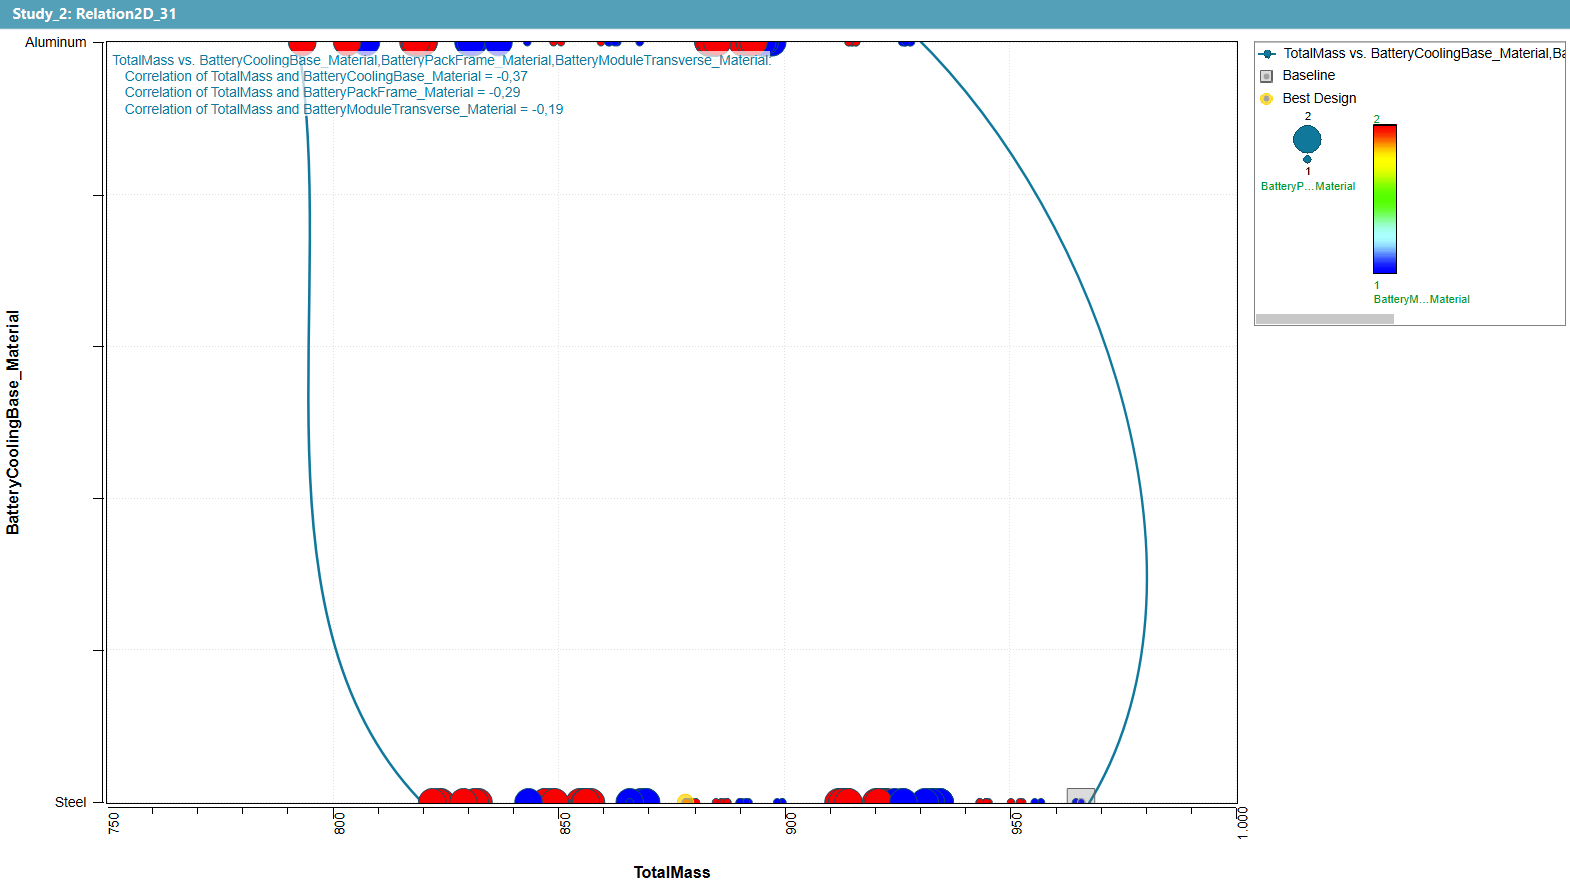Click the BatteryModuleTransverse_Material correlation text line
This screenshot has width=1570, height=885.
tap(343, 110)
